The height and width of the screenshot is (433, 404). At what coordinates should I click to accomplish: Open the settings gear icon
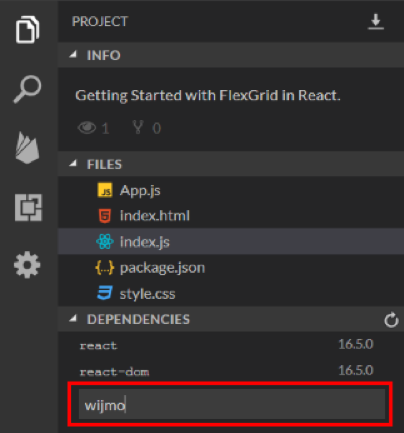[27, 265]
